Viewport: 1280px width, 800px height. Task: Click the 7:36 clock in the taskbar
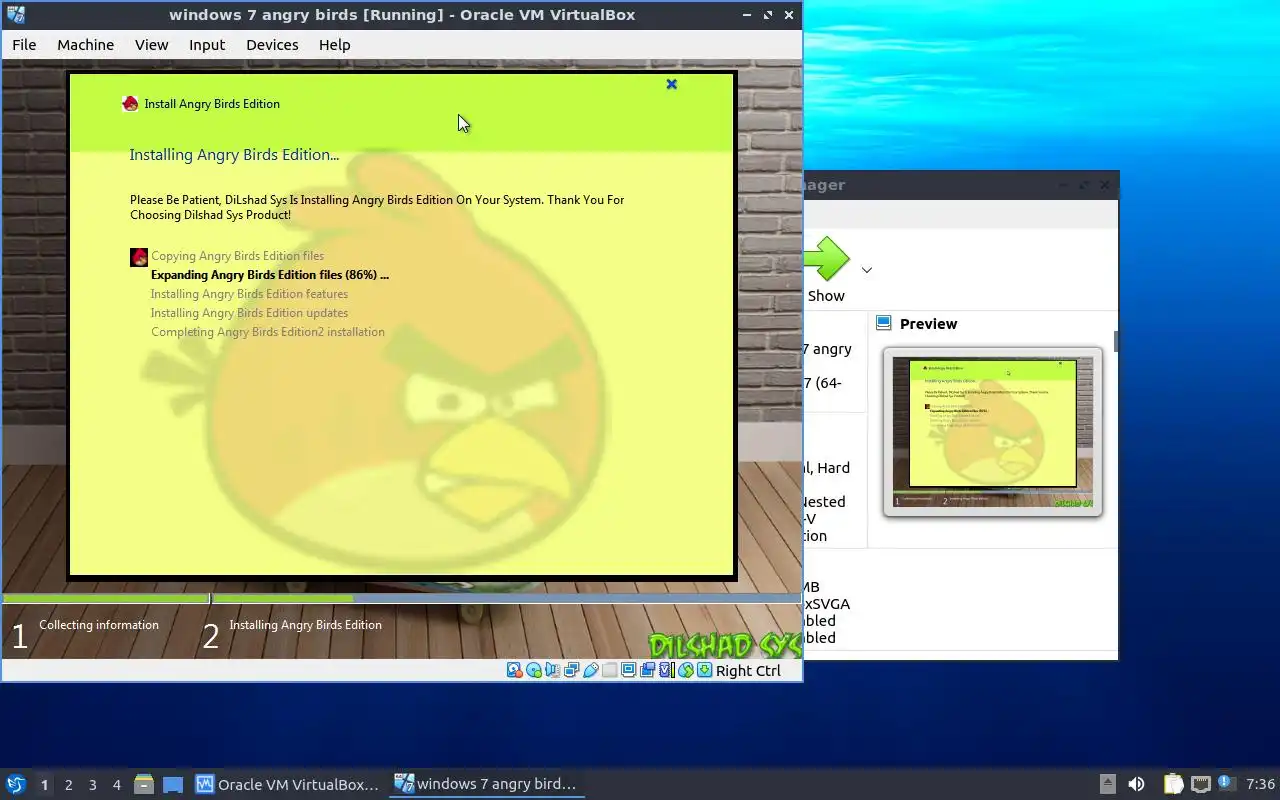pos(1261,785)
